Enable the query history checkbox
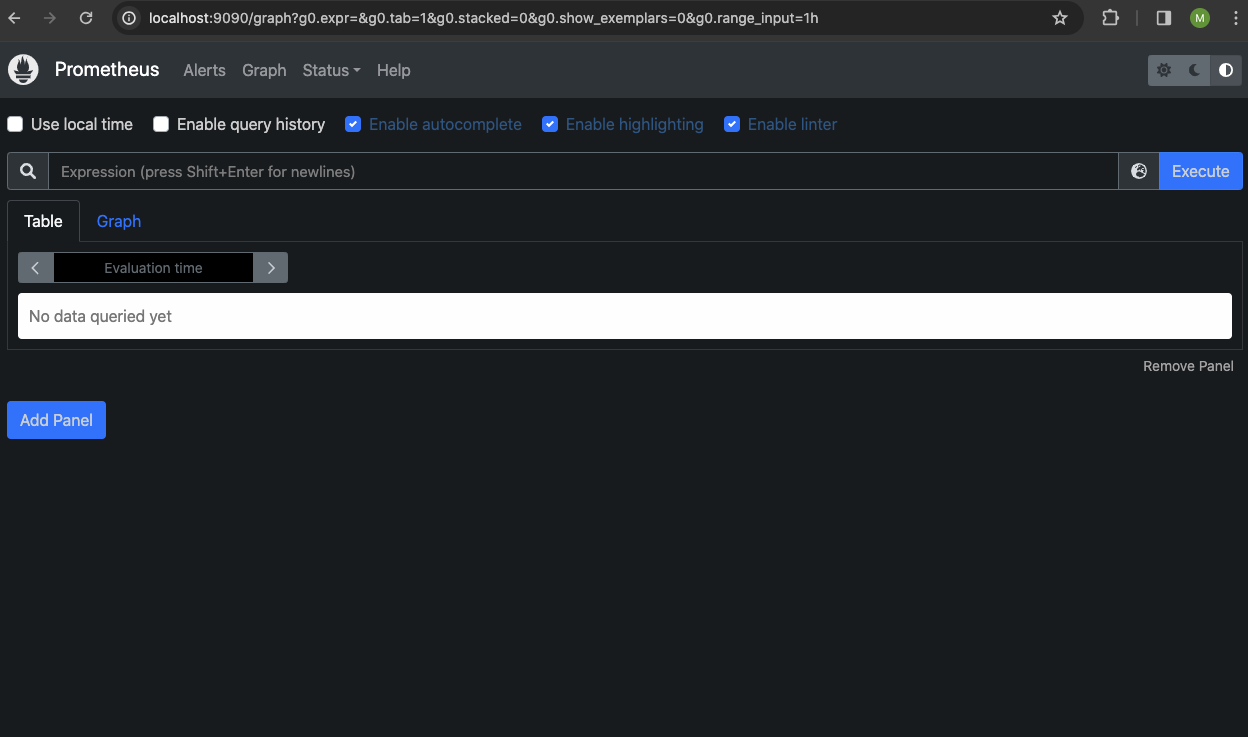The image size is (1248, 737). [161, 124]
